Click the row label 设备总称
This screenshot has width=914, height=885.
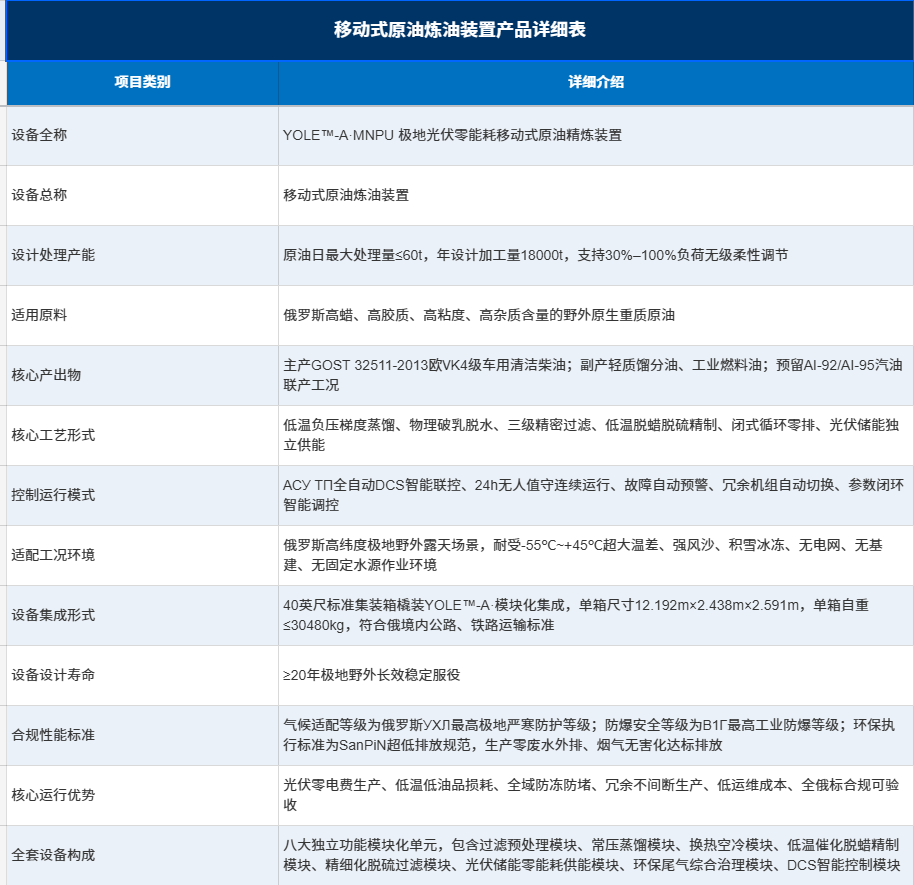click(x=39, y=195)
